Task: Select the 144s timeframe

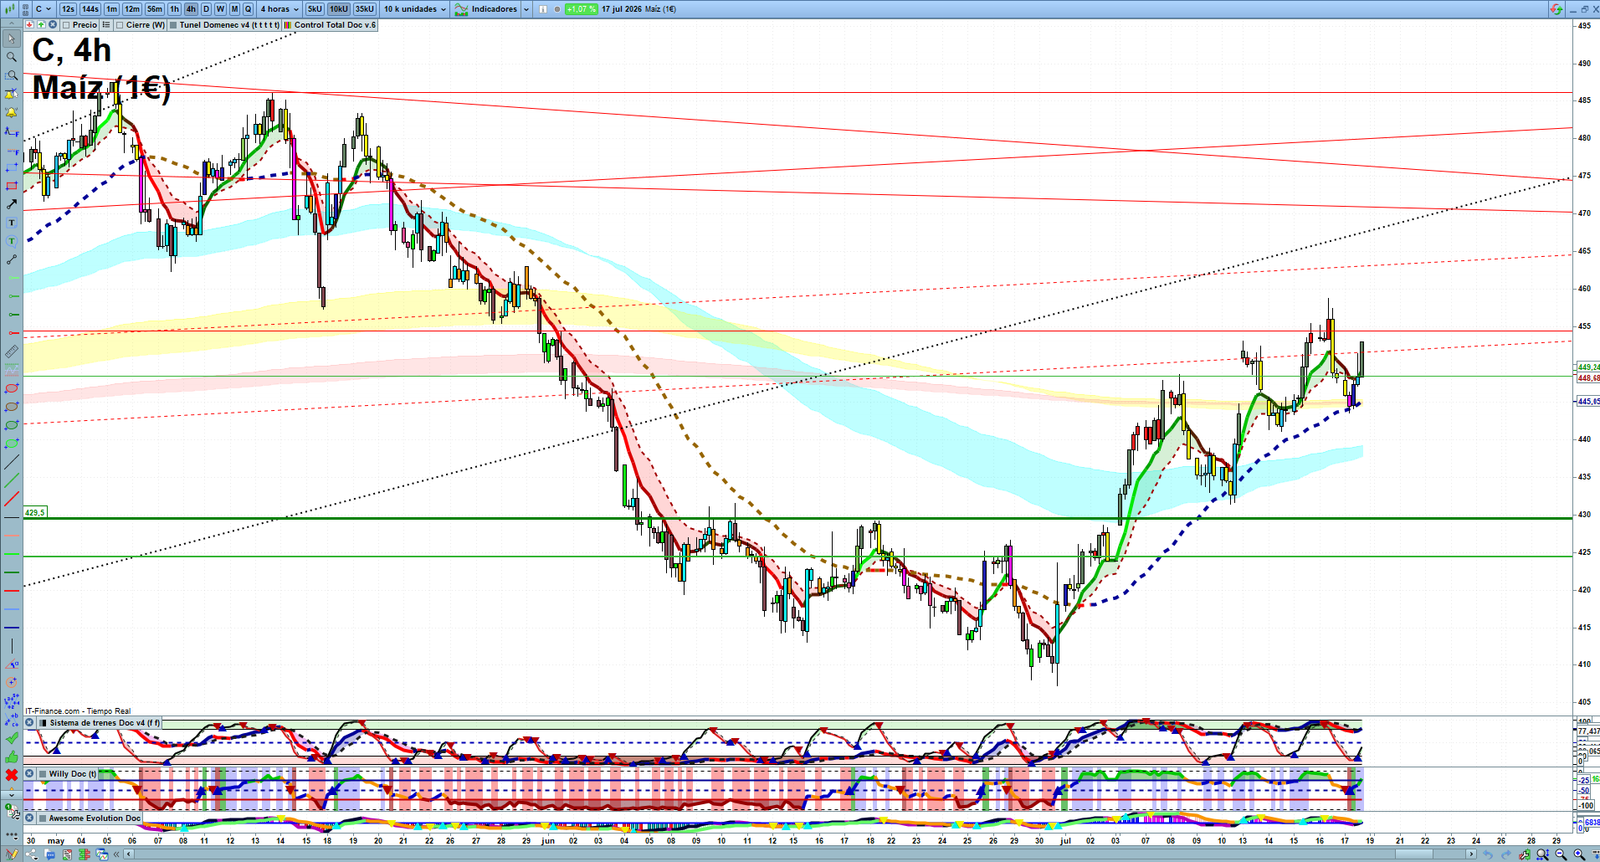Action: pos(90,9)
